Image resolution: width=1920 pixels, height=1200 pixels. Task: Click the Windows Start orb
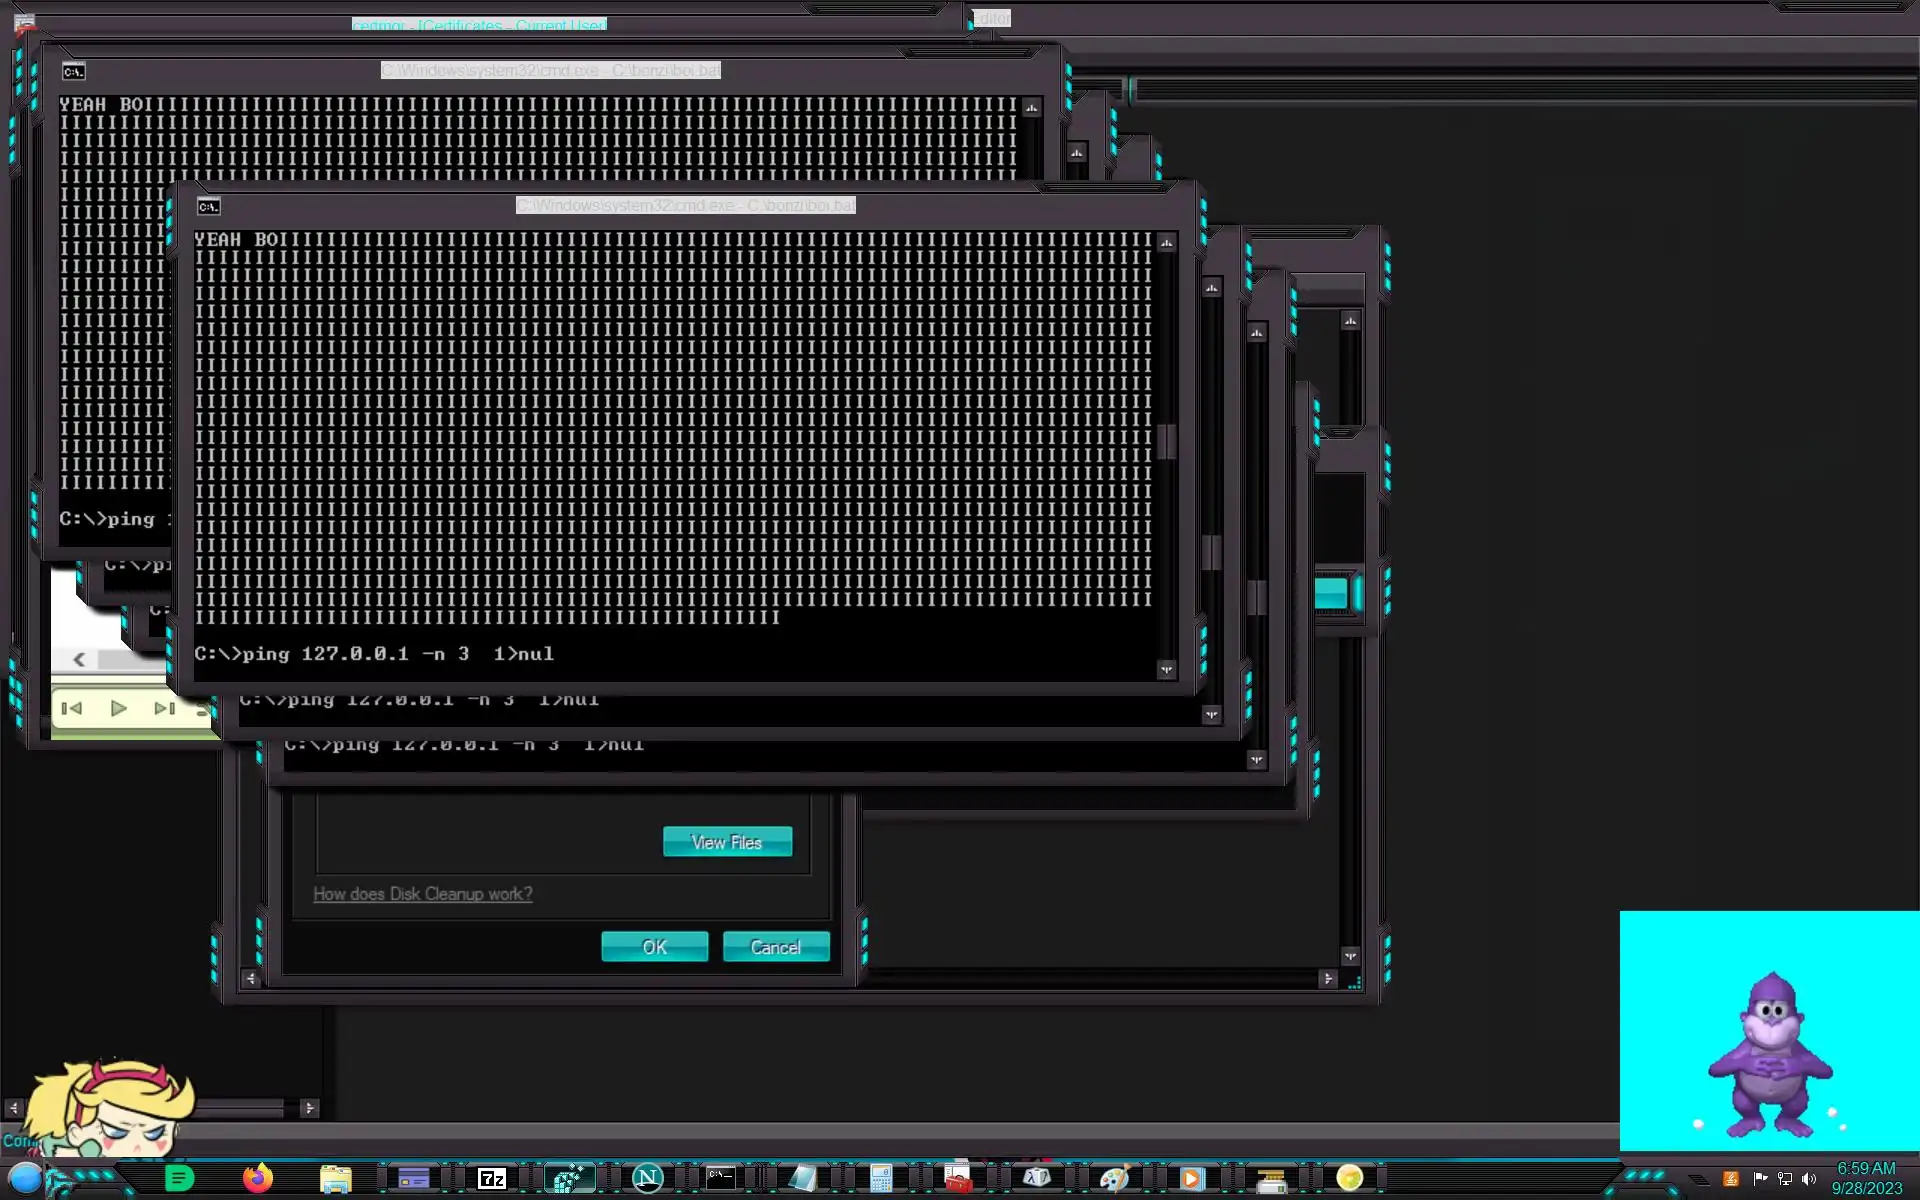point(26,1178)
